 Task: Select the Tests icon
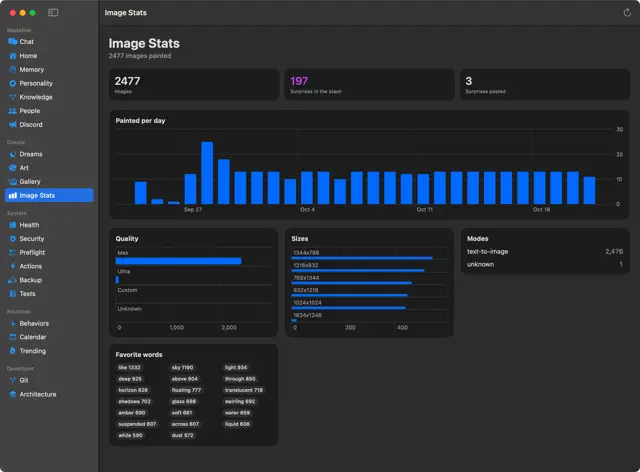point(13,294)
